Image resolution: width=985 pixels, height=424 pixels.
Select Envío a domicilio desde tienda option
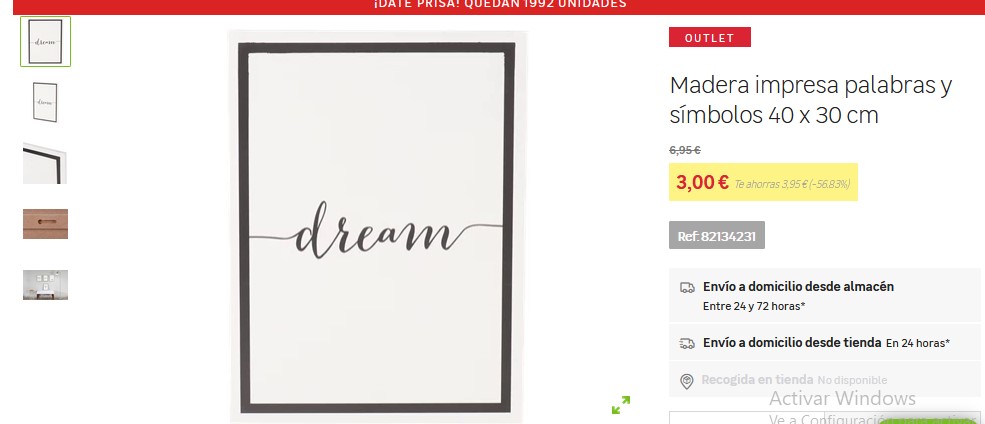(x=824, y=343)
